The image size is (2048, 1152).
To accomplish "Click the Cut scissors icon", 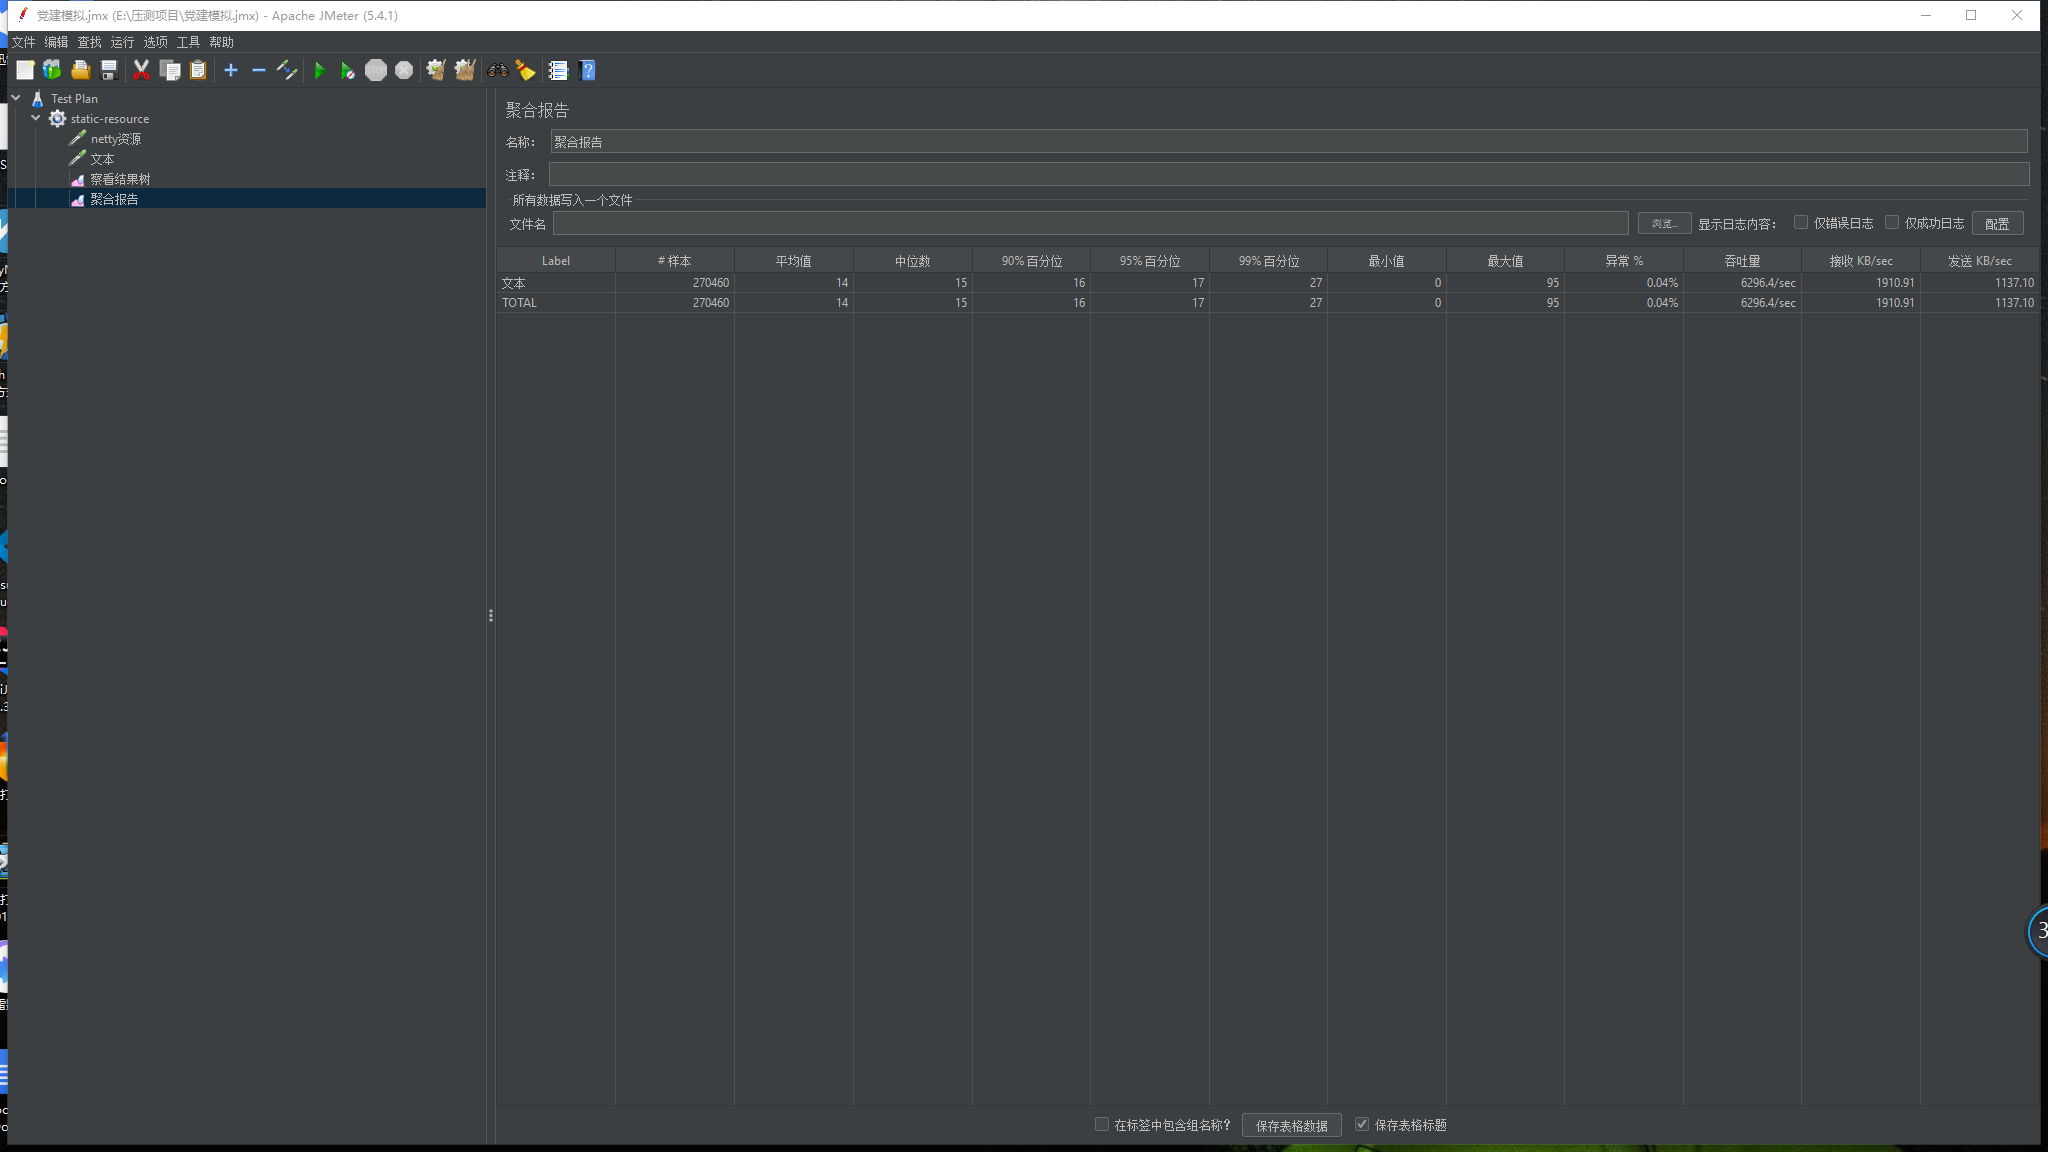I will (x=141, y=70).
